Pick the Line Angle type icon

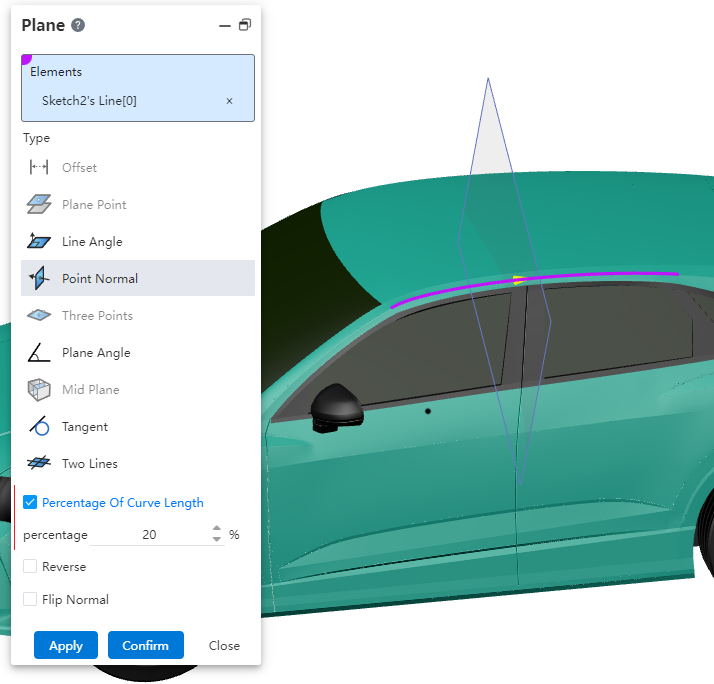coord(39,241)
